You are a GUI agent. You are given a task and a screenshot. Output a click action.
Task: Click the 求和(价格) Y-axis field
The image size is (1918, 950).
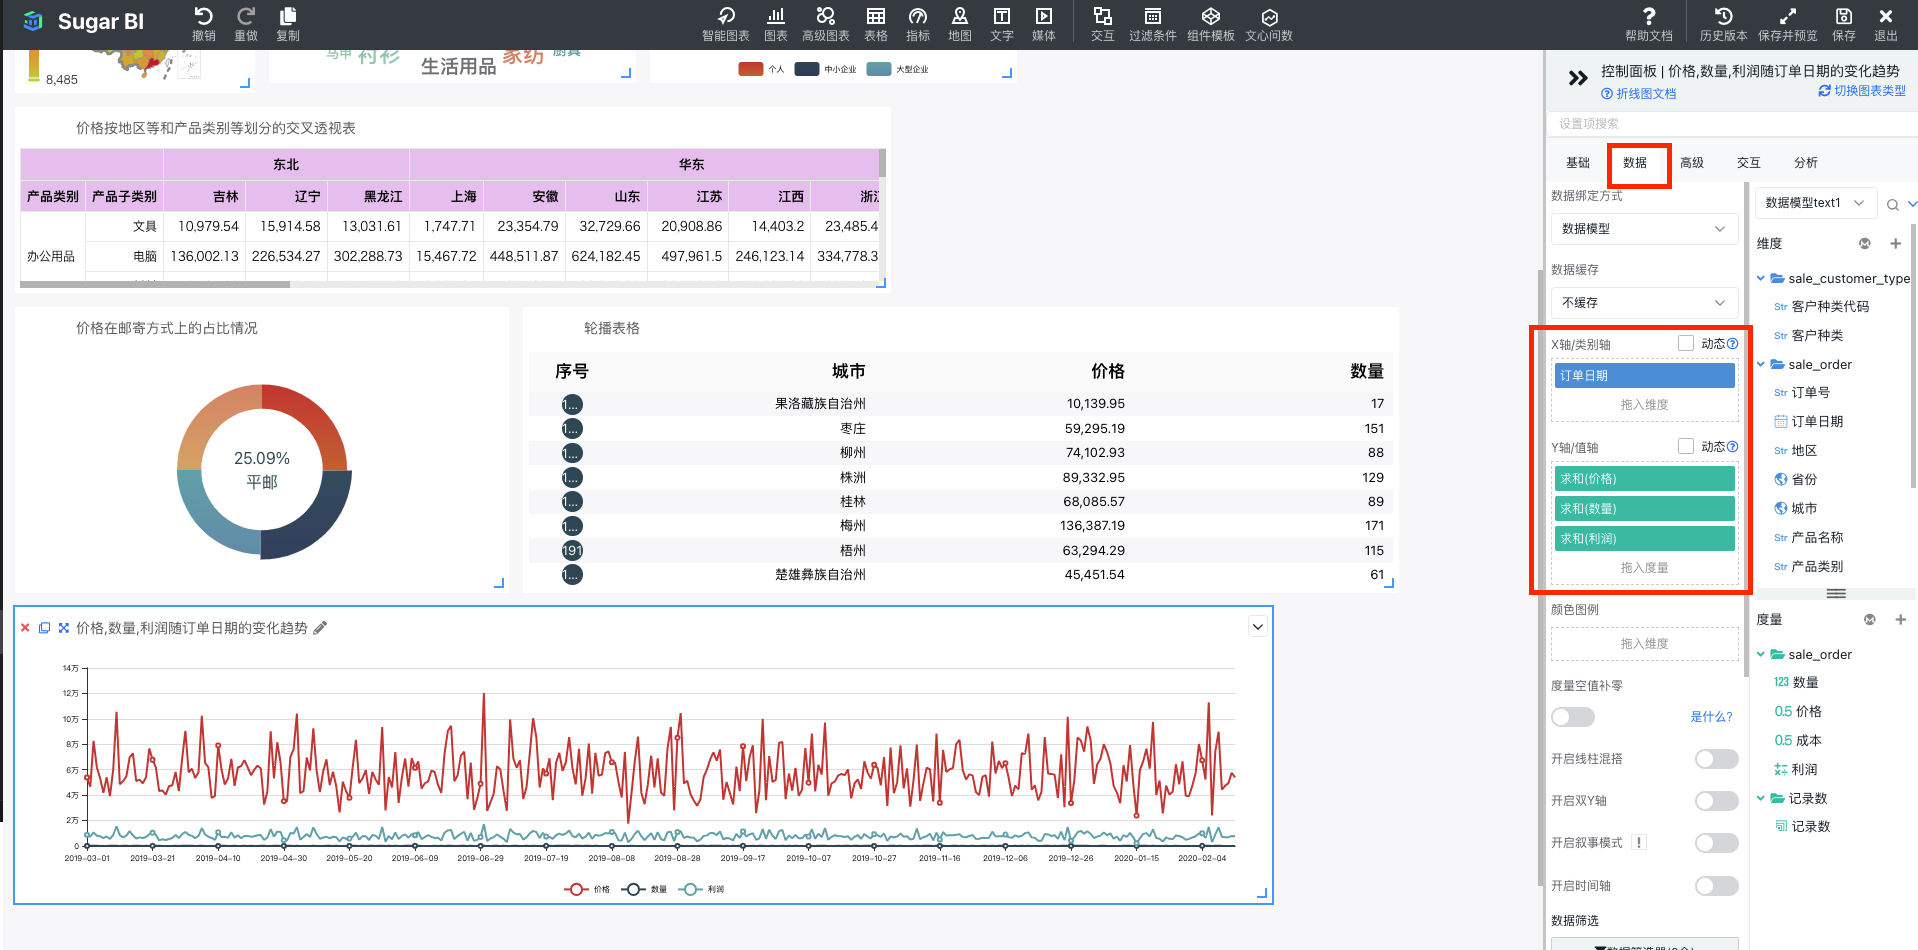pos(1644,479)
